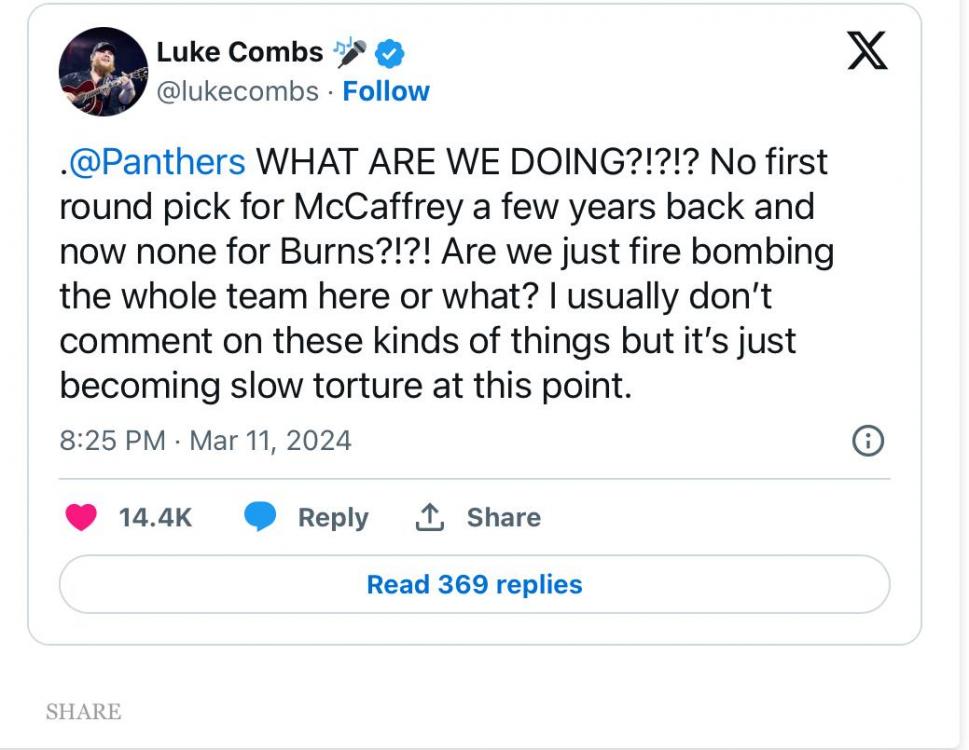Click the Share text label
Screen dimensions: 969x750
point(503,518)
